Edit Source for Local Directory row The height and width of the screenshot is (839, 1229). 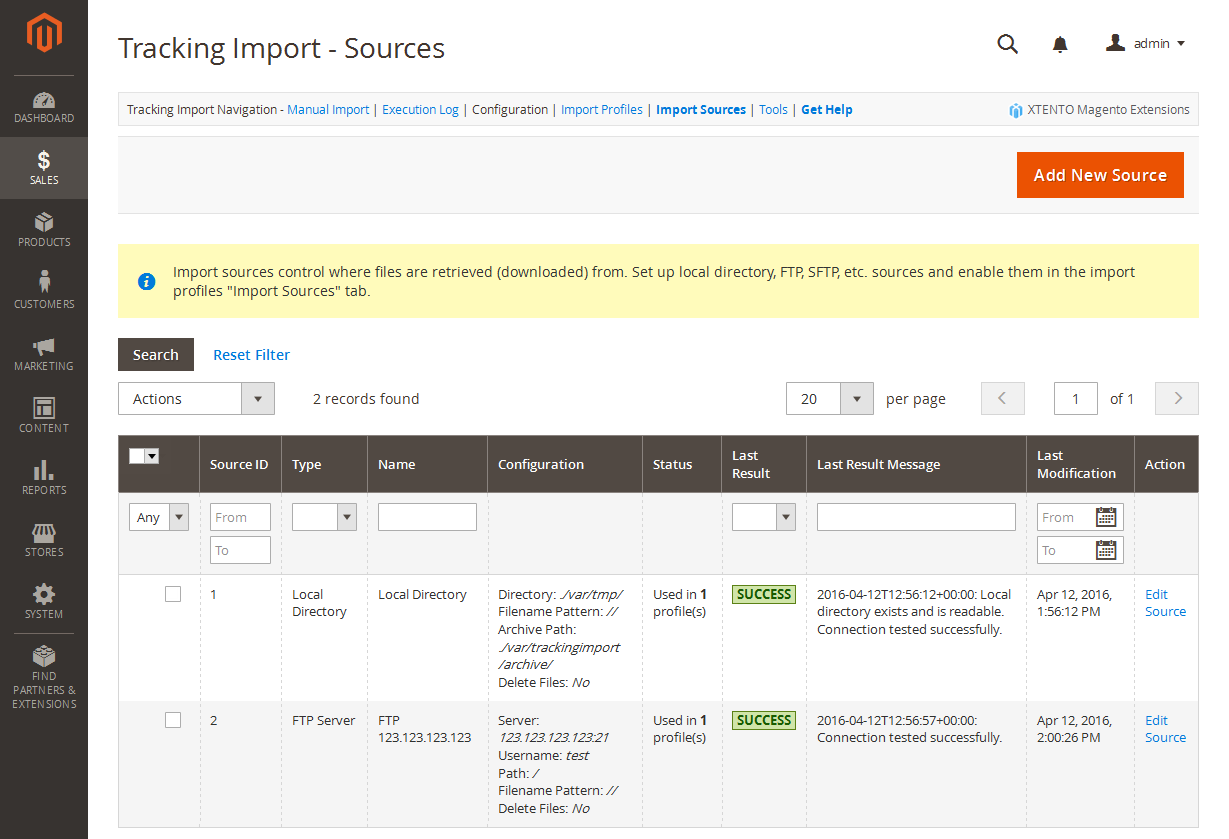[1165, 603]
